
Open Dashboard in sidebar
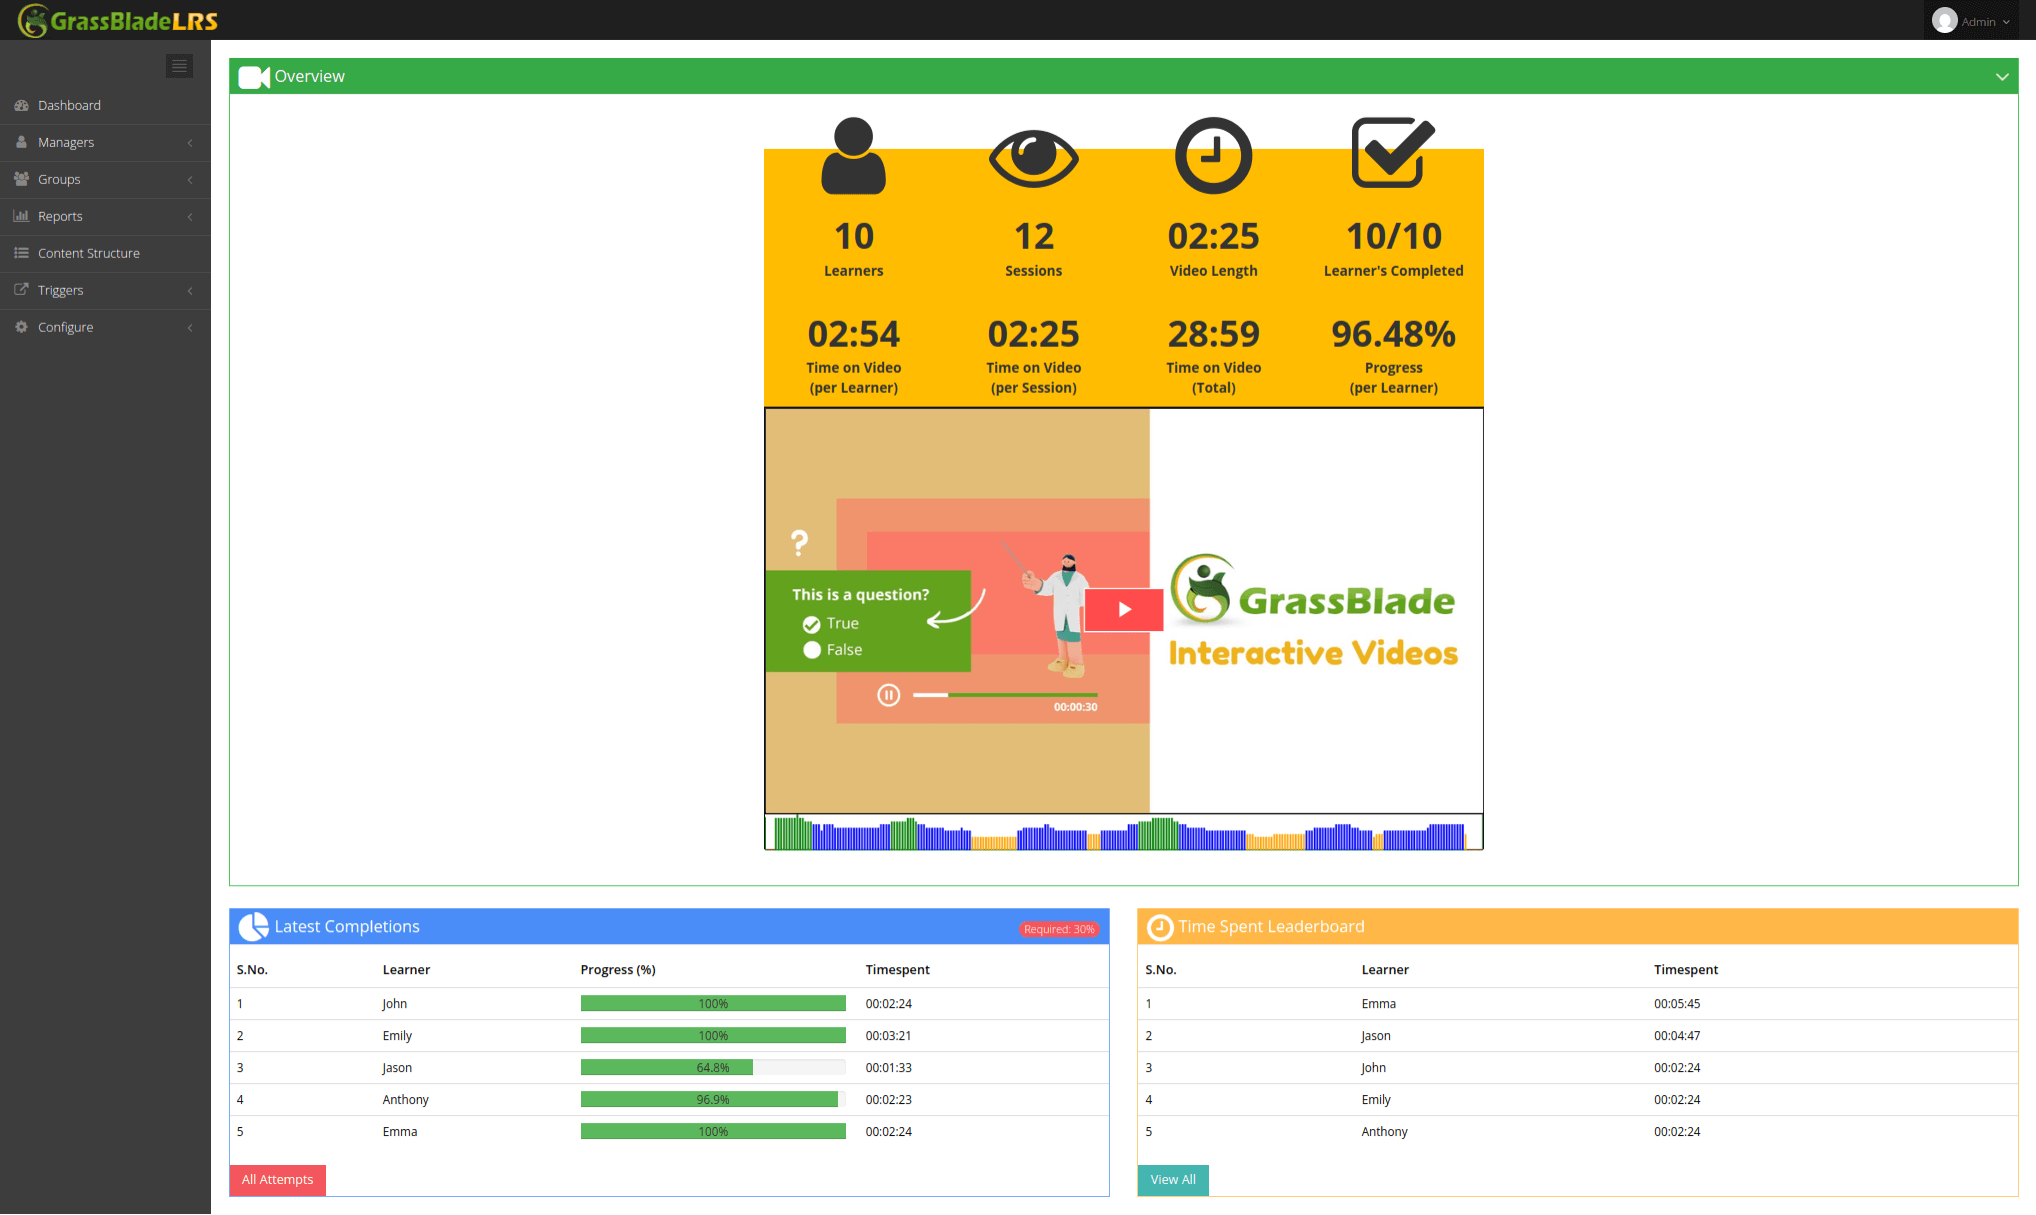tap(105, 105)
